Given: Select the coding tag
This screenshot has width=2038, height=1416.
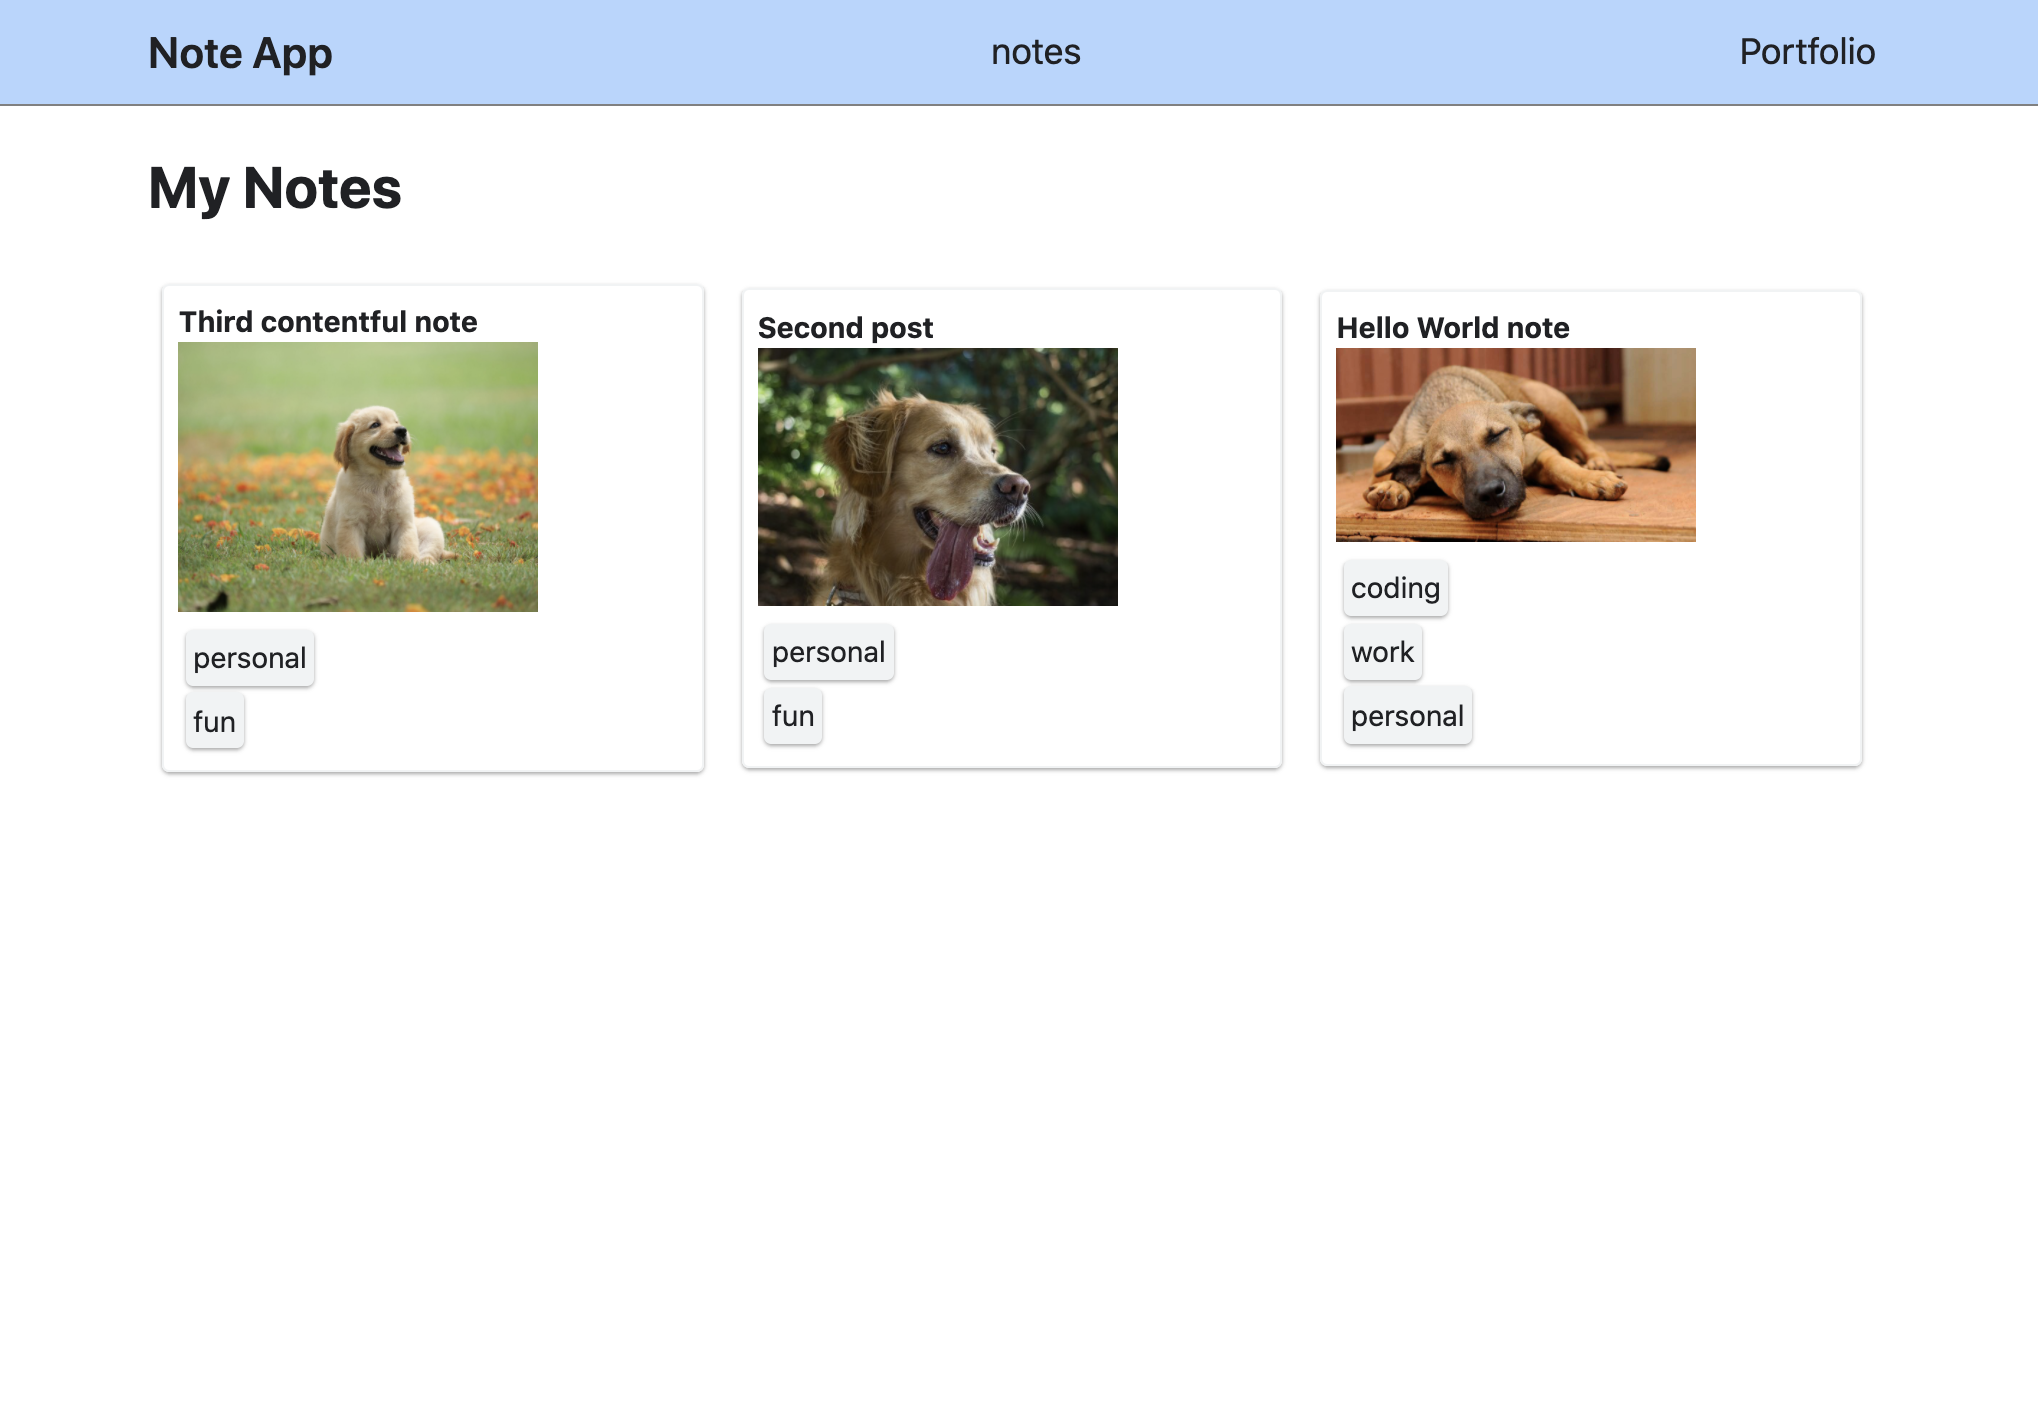Looking at the screenshot, I should tap(1395, 588).
